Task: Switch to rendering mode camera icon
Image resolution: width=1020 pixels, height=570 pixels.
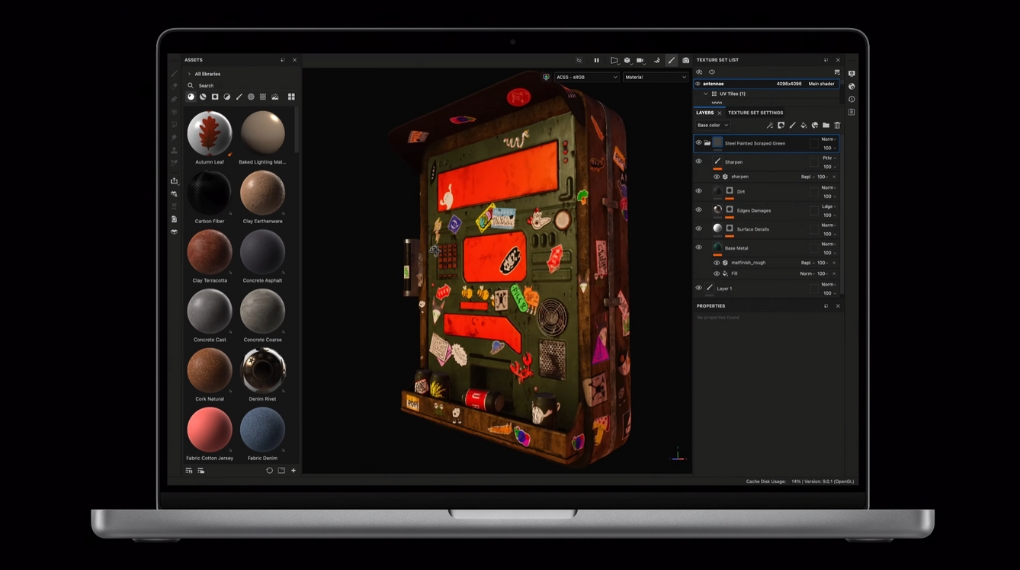Action: click(x=685, y=60)
